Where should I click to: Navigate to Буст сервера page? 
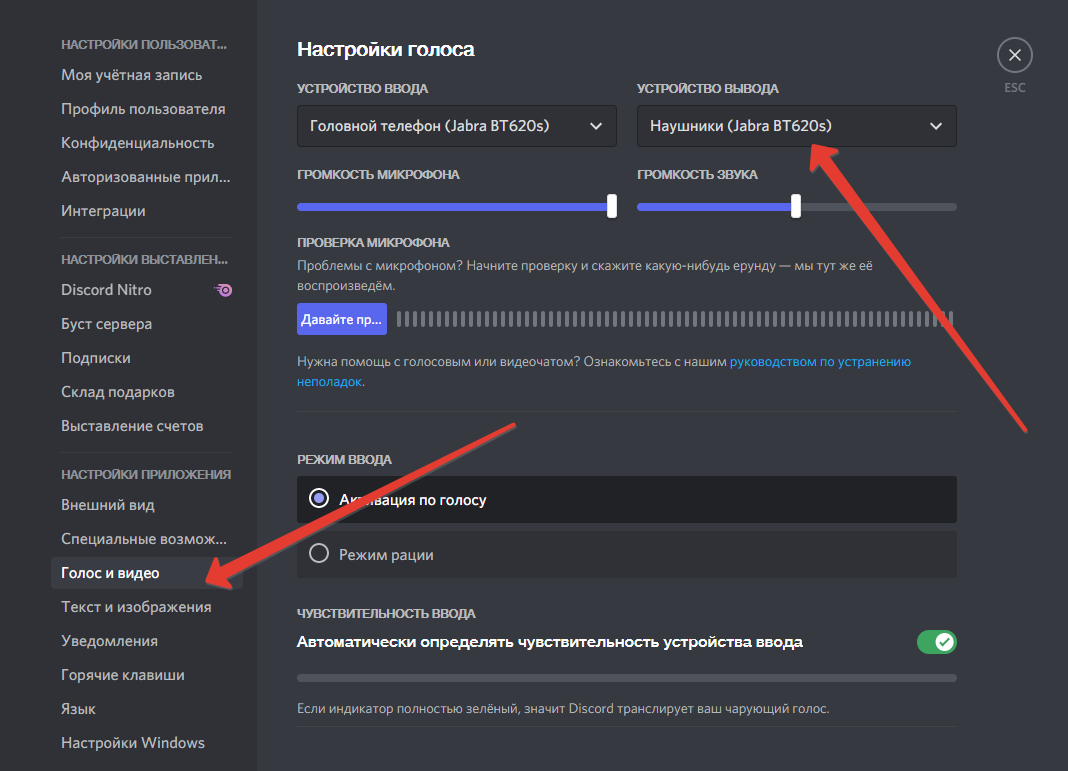point(106,324)
